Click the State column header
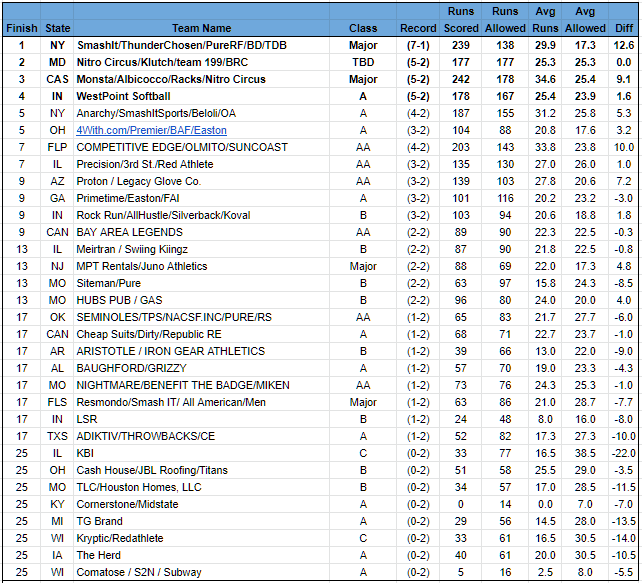 click(x=57, y=28)
